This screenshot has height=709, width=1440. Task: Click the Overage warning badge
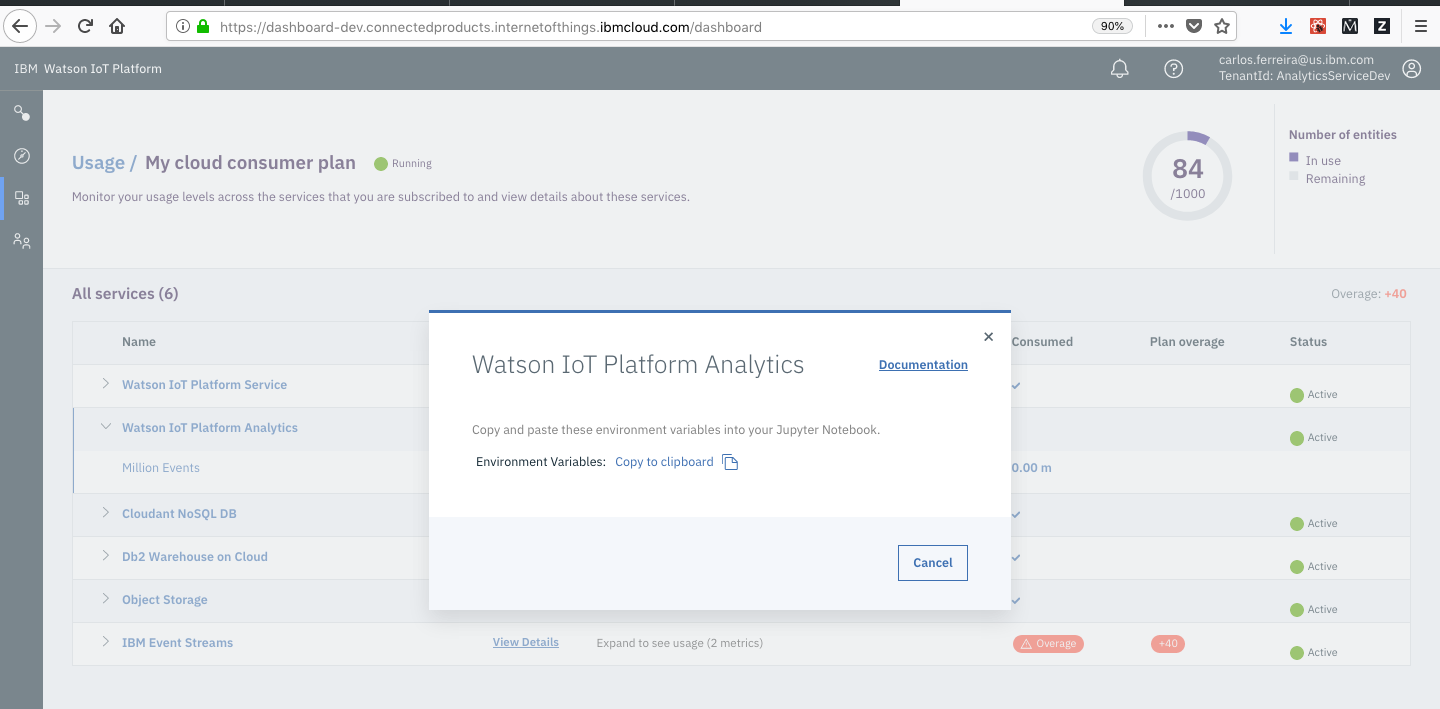[x=1048, y=644]
